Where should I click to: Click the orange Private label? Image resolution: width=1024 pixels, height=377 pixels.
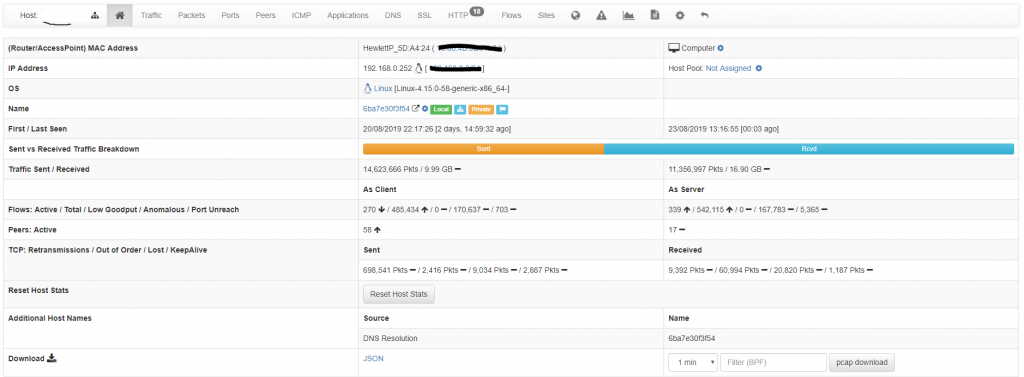481,109
